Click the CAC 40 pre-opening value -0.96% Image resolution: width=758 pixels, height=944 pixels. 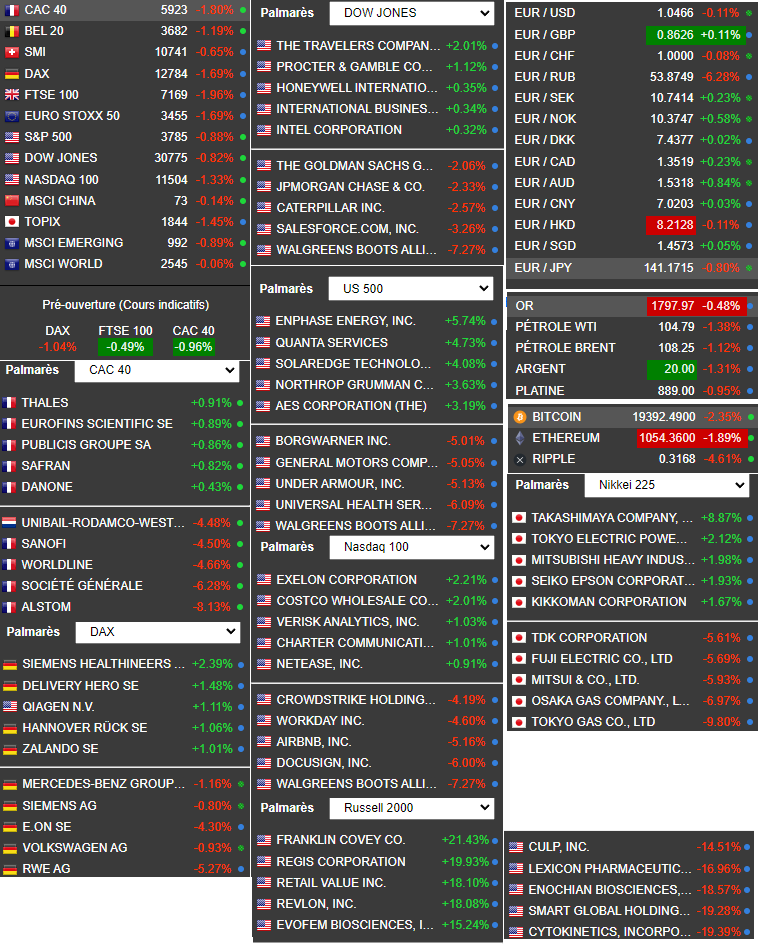[193, 347]
